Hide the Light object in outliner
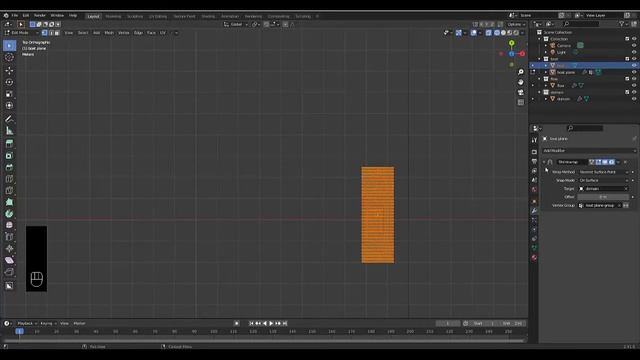The width and height of the screenshot is (640, 360). 634,52
